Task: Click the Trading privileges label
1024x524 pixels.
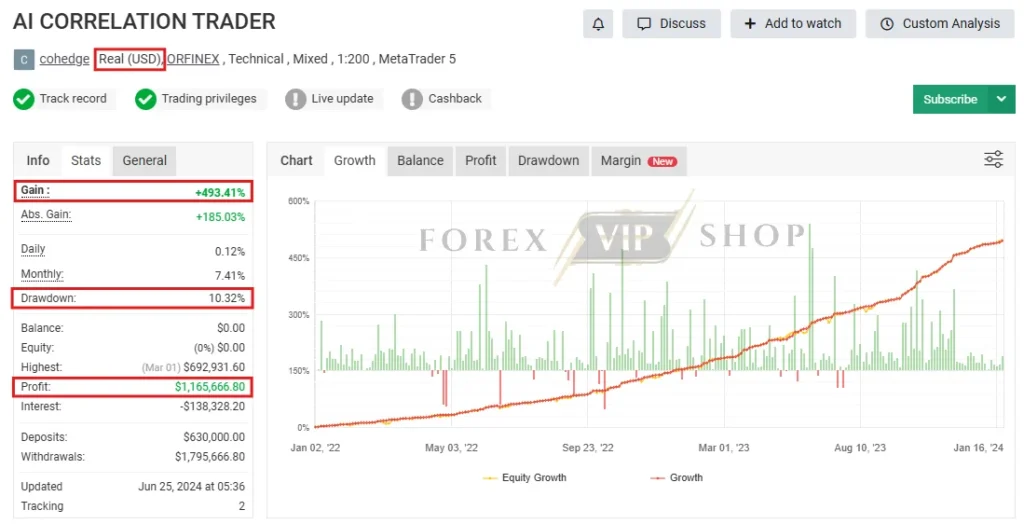Action: (x=209, y=99)
